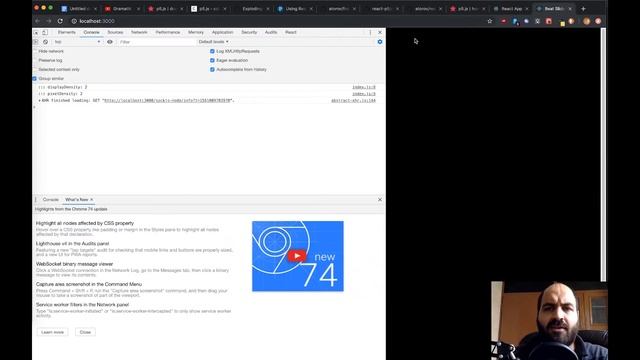Screen dimensions: 640x360
Task: Open site info icon beside localhost:3000
Action: (x=74, y=21)
